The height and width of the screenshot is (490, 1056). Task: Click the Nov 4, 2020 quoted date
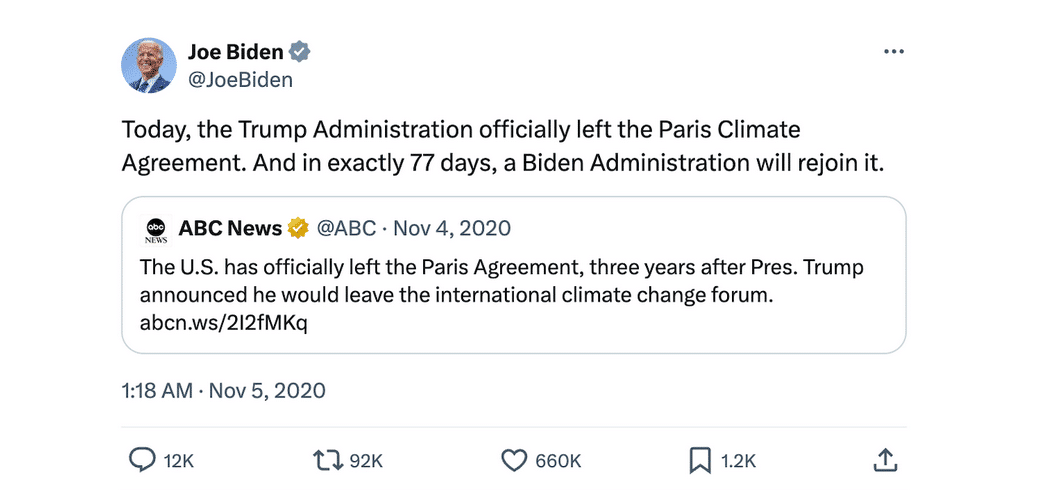click(x=452, y=229)
